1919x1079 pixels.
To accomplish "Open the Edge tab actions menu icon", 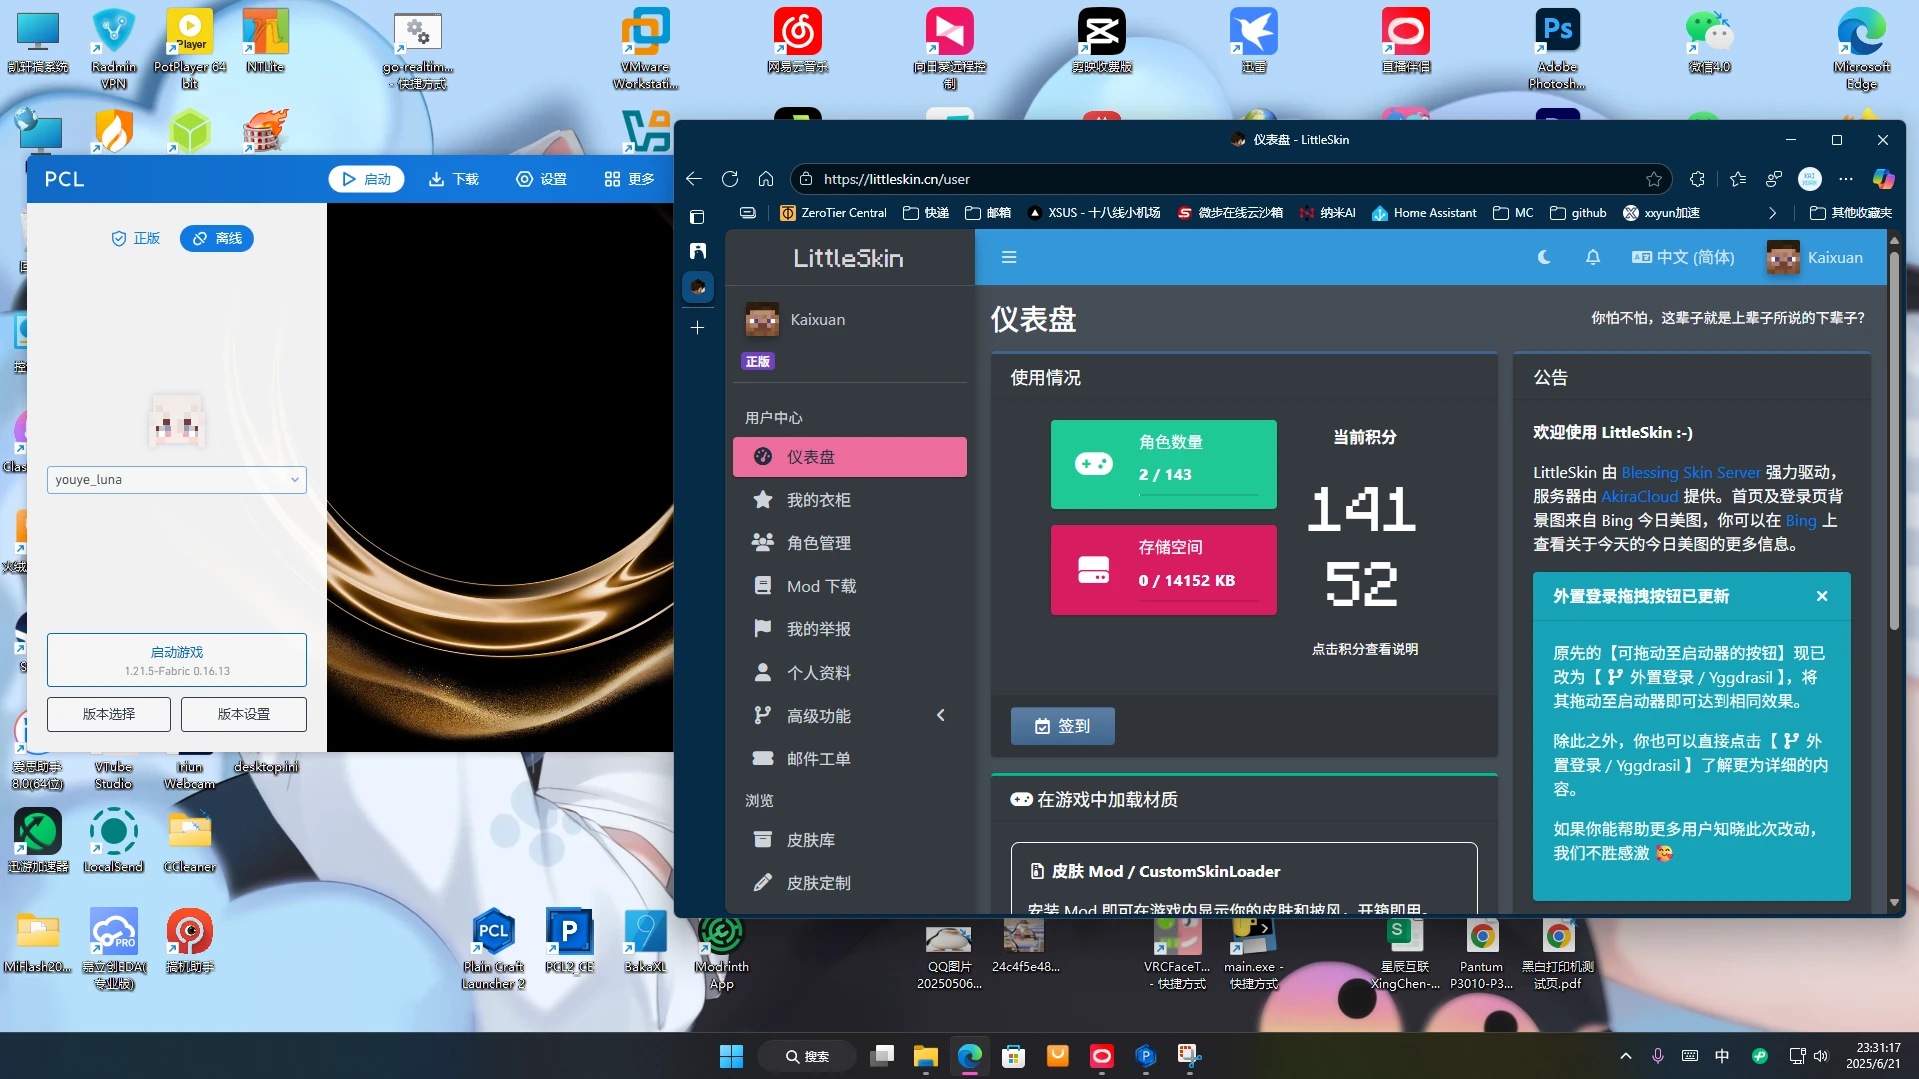I will [697, 216].
